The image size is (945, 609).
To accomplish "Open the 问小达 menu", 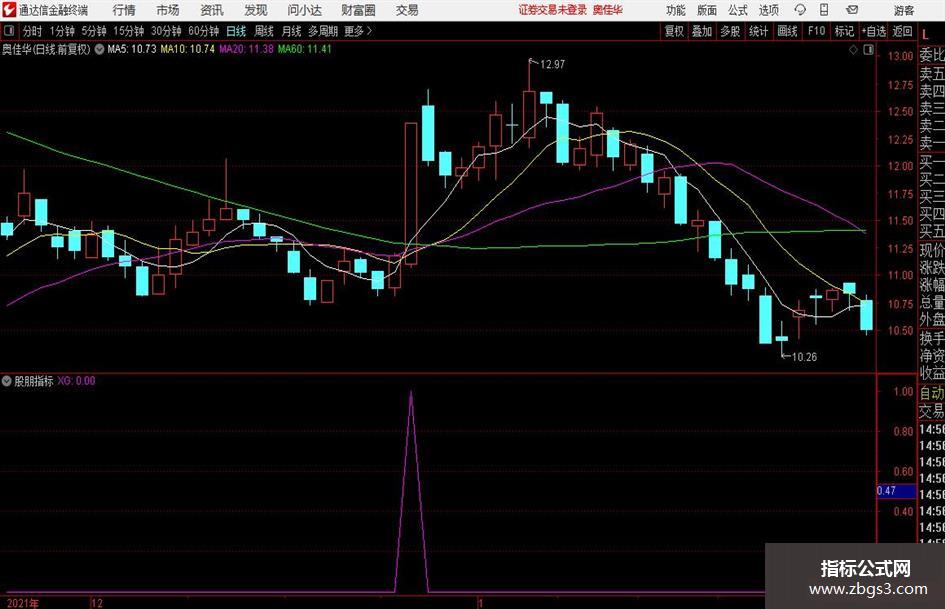I will pyautogui.click(x=304, y=10).
